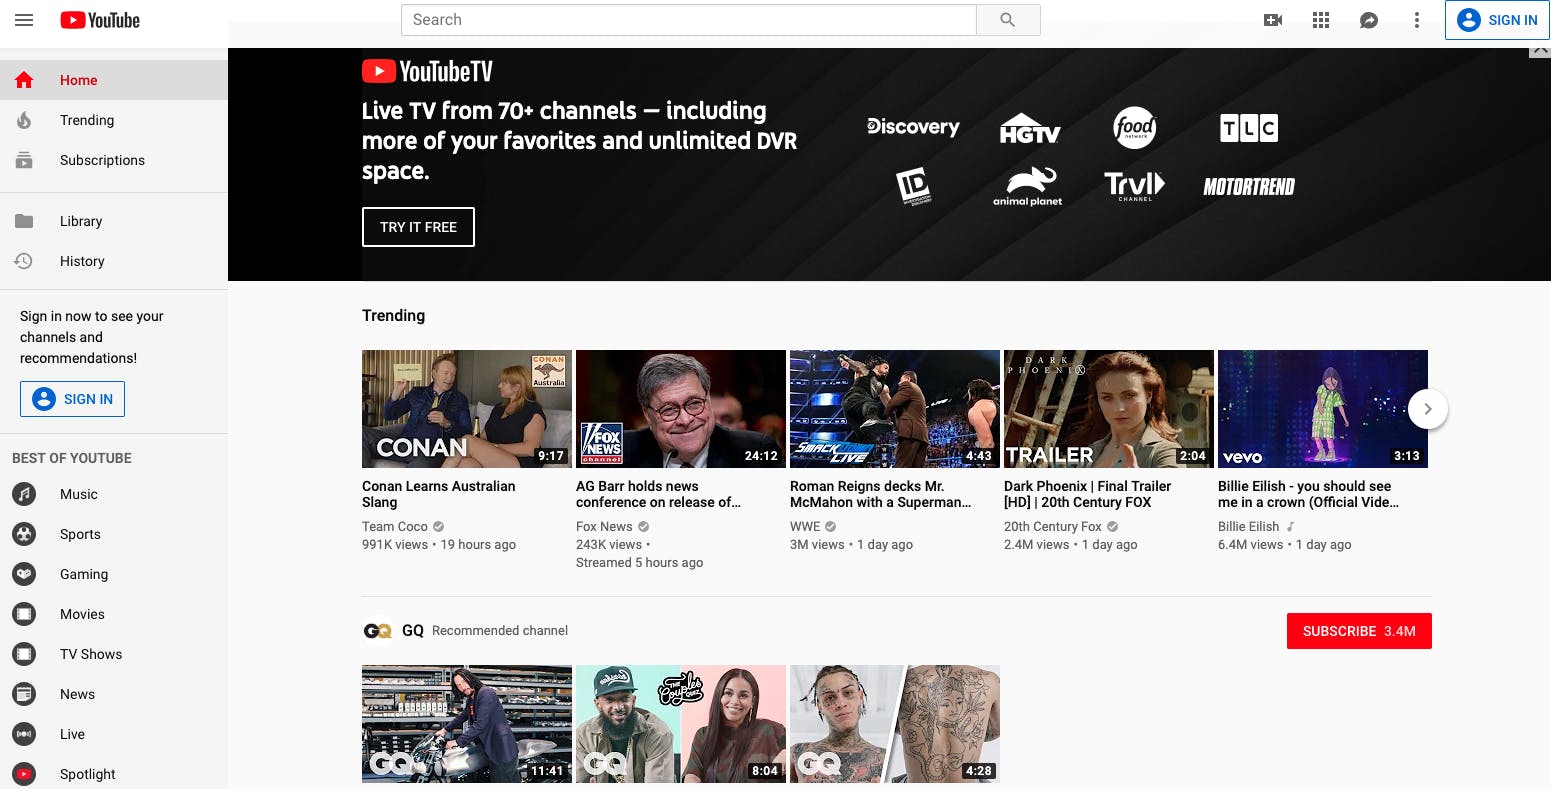Open the Billie Eilish channel link

1249,527
